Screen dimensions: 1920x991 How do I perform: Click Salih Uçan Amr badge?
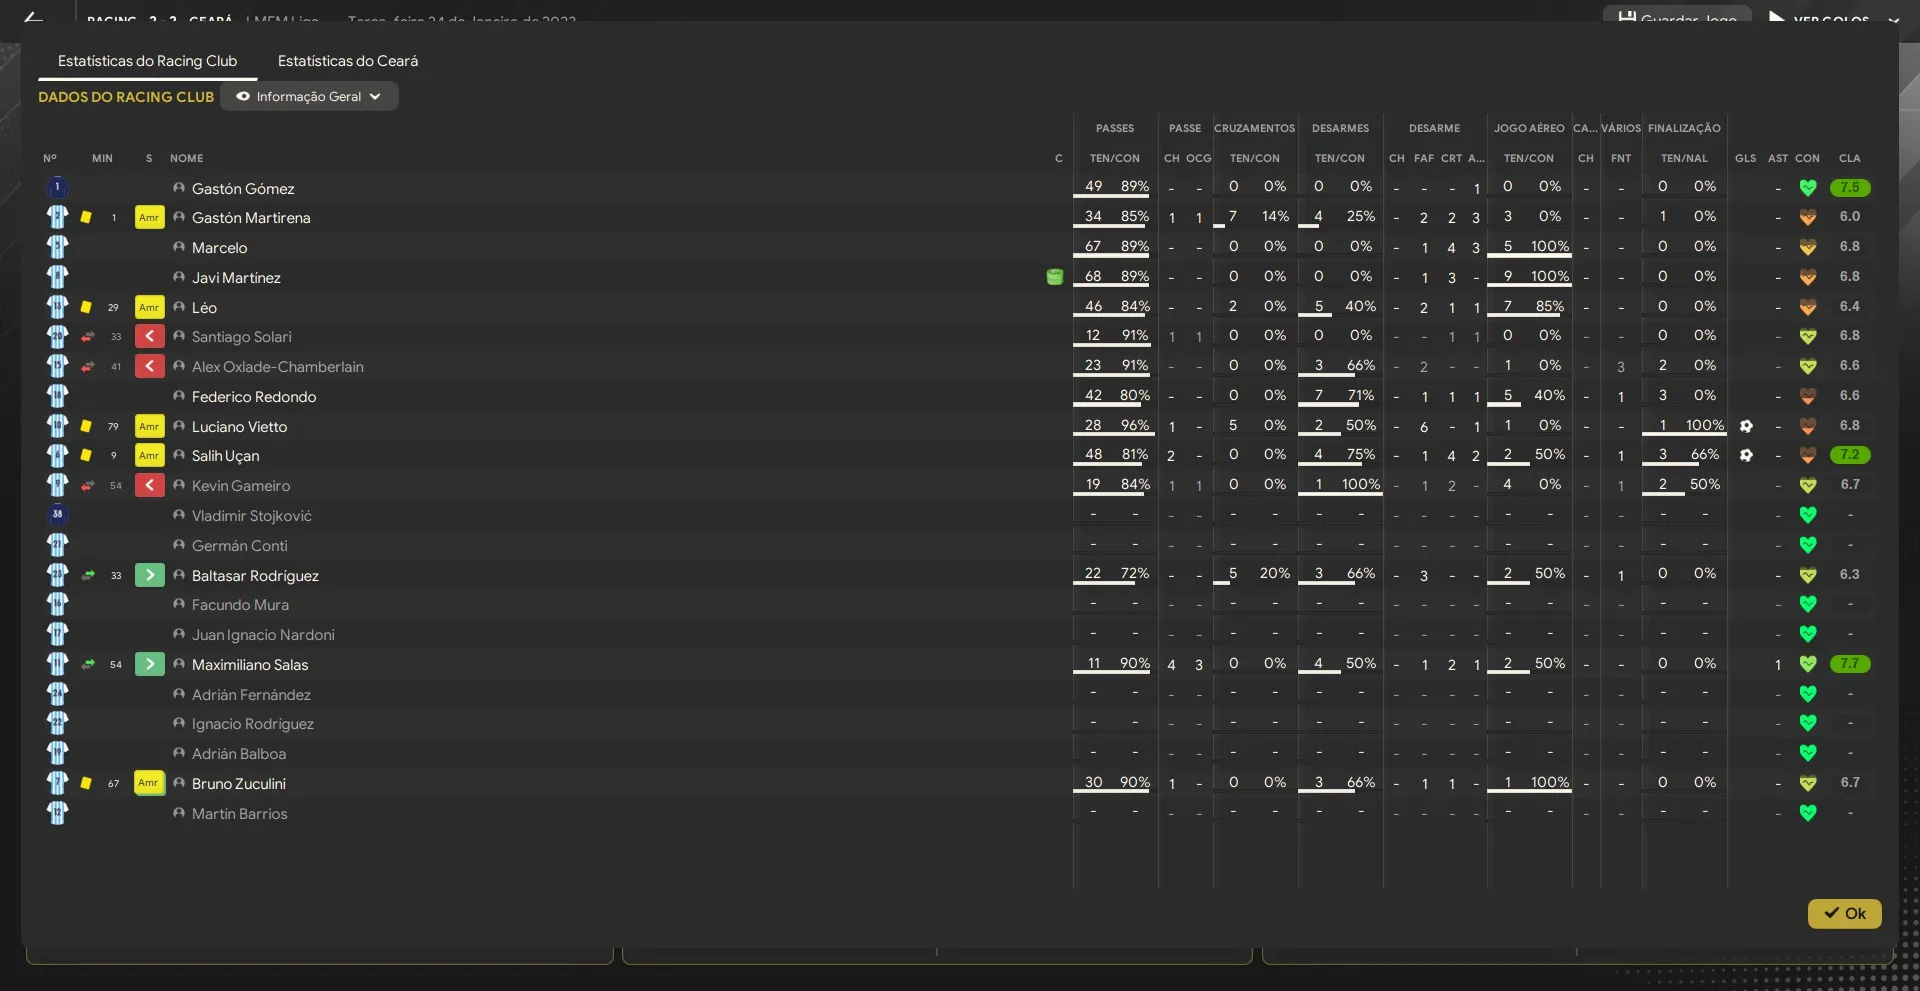[149, 455]
